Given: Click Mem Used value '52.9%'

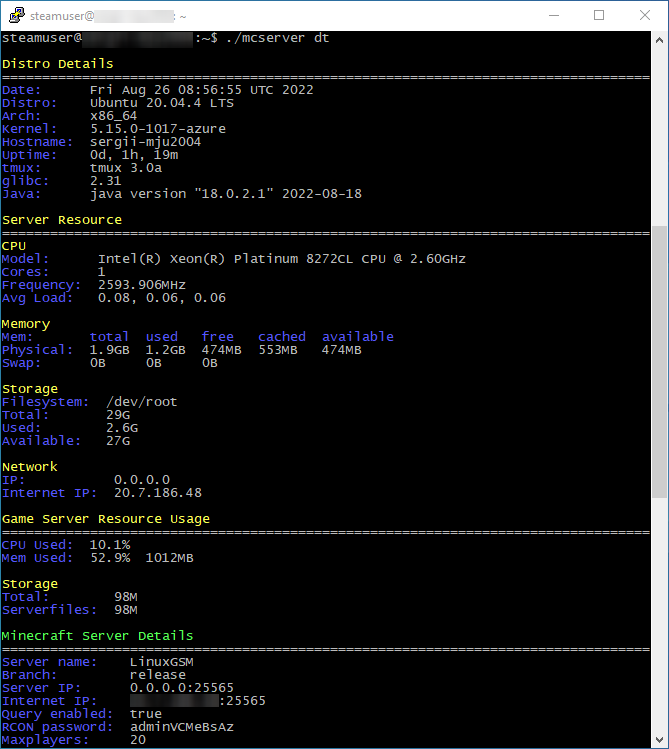Looking at the screenshot, I should click(x=110, y=557).
